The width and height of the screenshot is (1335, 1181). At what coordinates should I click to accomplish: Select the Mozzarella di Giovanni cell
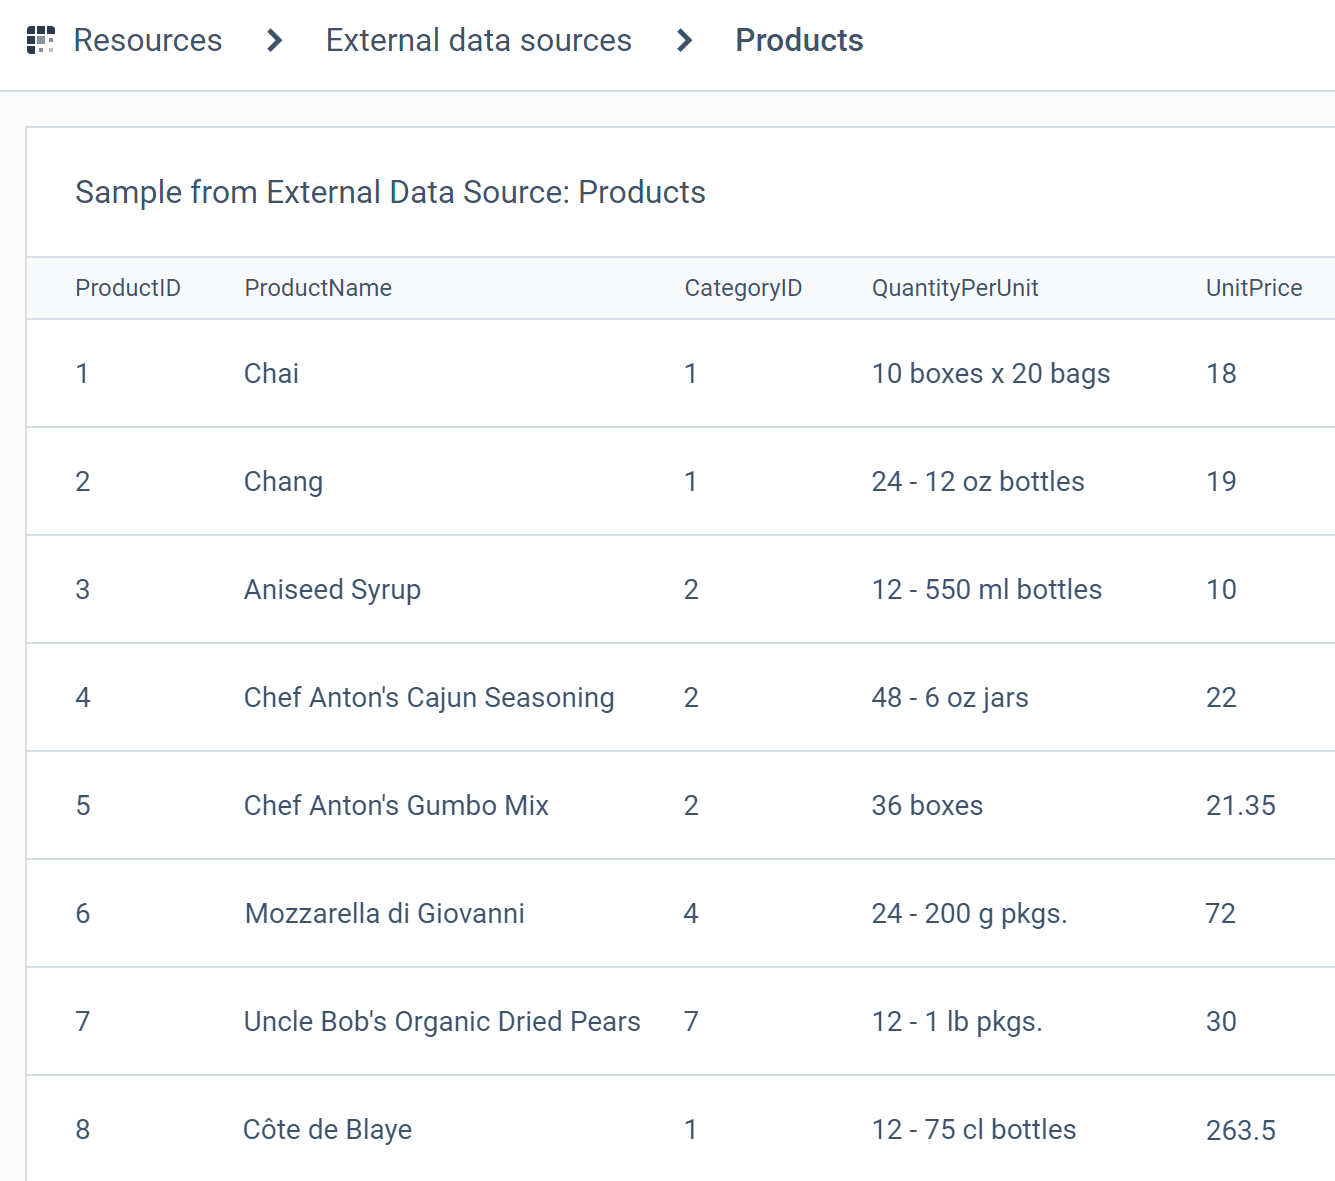pos(384,913)
